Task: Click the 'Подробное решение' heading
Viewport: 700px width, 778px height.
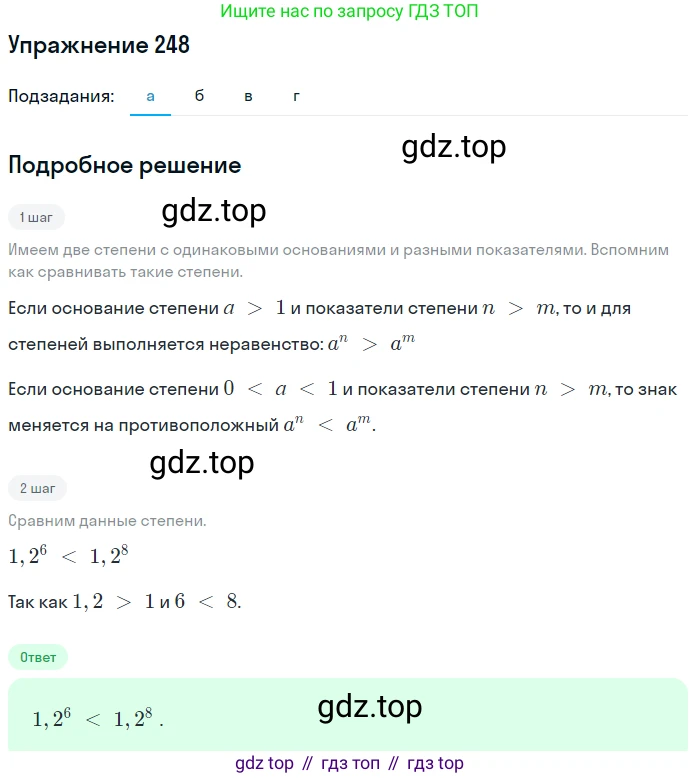Action: tap(125, 165)
